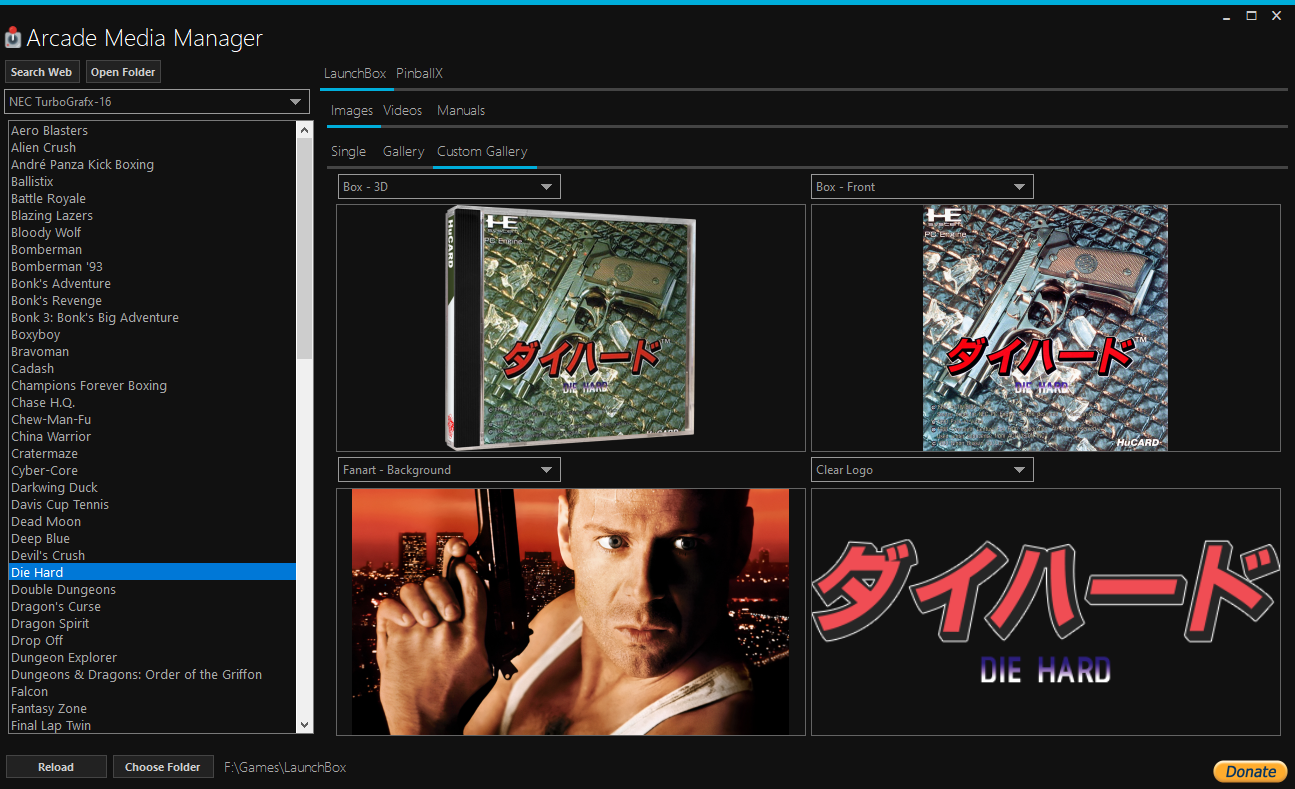The width and height of the screenshot is (1295, 789).
Task: Select Double Dungeons in the game list
Action: pos(152,590)
